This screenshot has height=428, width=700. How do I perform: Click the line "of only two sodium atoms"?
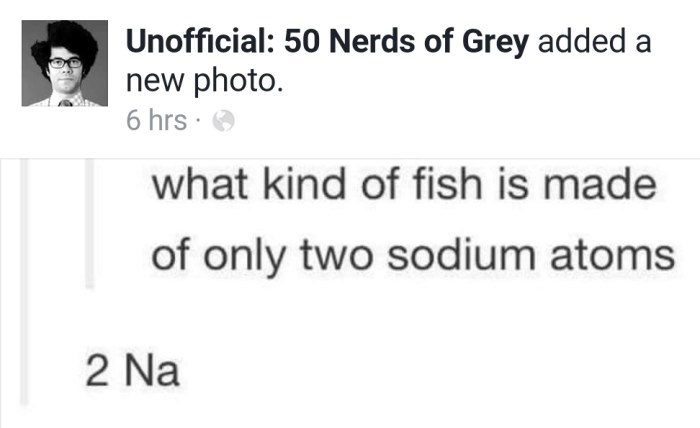[413, 255]
